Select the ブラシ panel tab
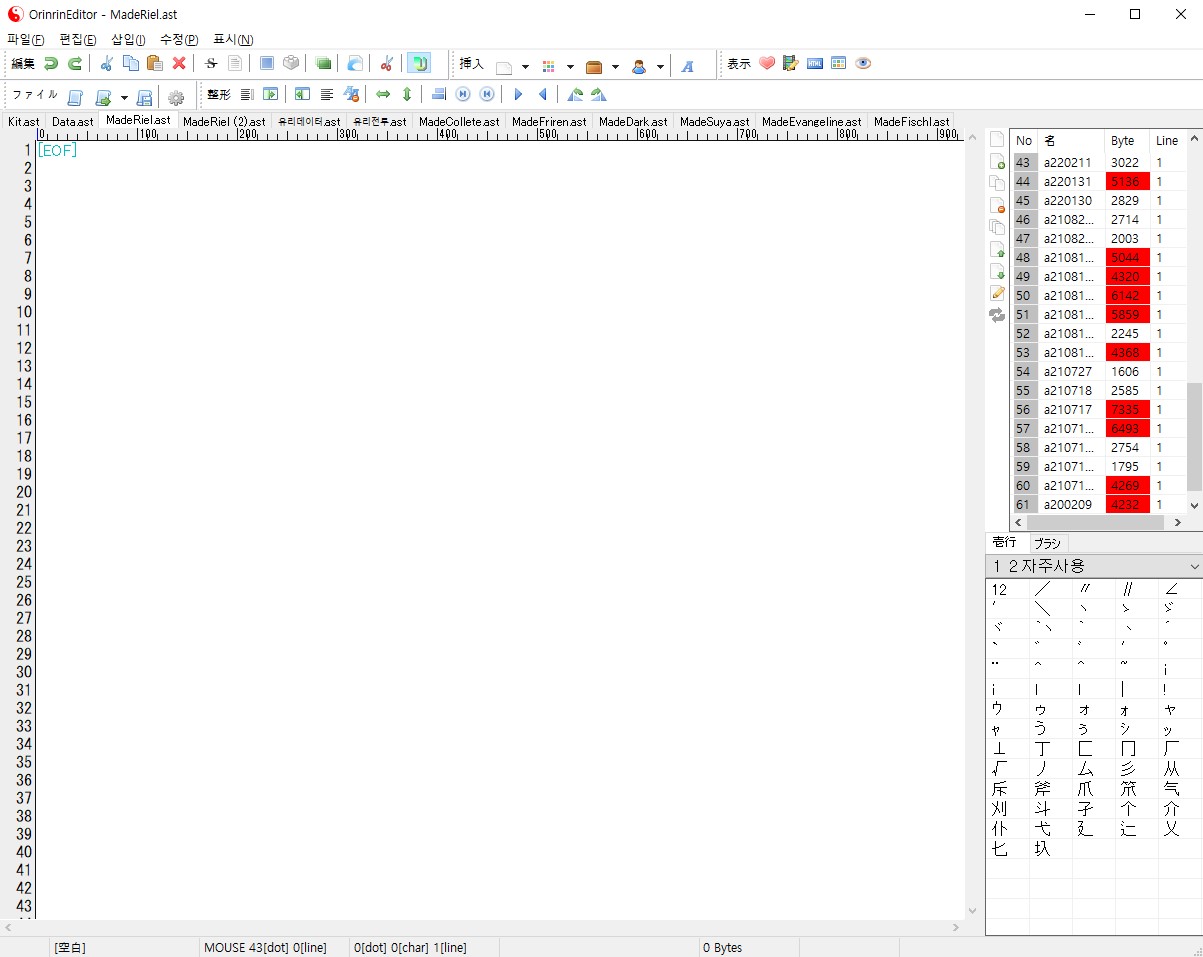Viewport: 1203px width, 957px height. (1047, 543)
